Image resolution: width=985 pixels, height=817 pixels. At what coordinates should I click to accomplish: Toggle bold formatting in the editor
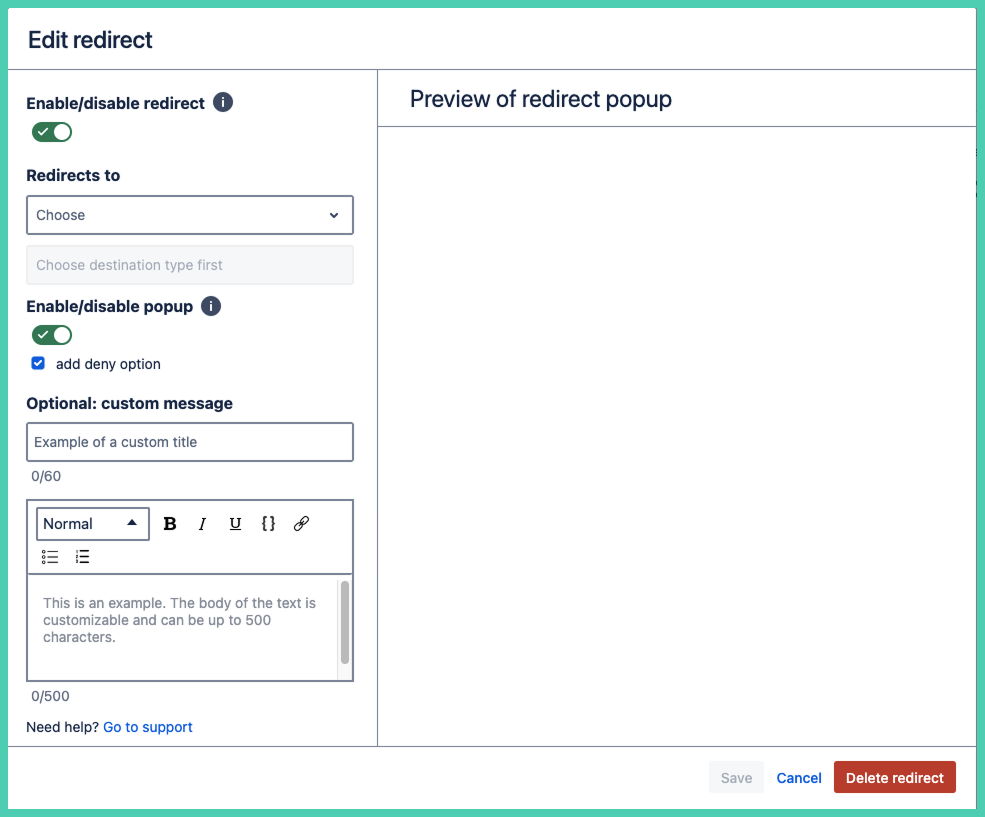point(169,523)
